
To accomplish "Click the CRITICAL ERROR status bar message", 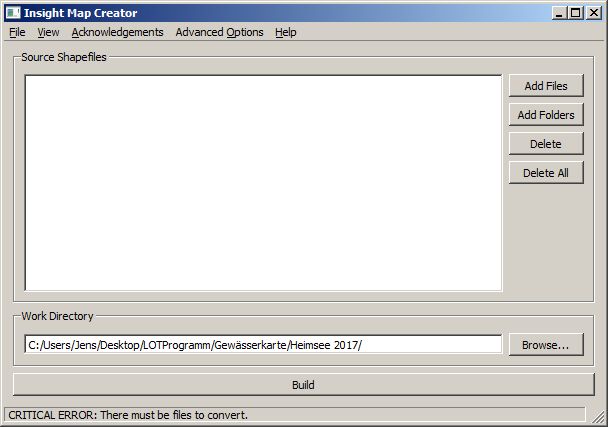I will pyautogui.click(x=128, y=414).
